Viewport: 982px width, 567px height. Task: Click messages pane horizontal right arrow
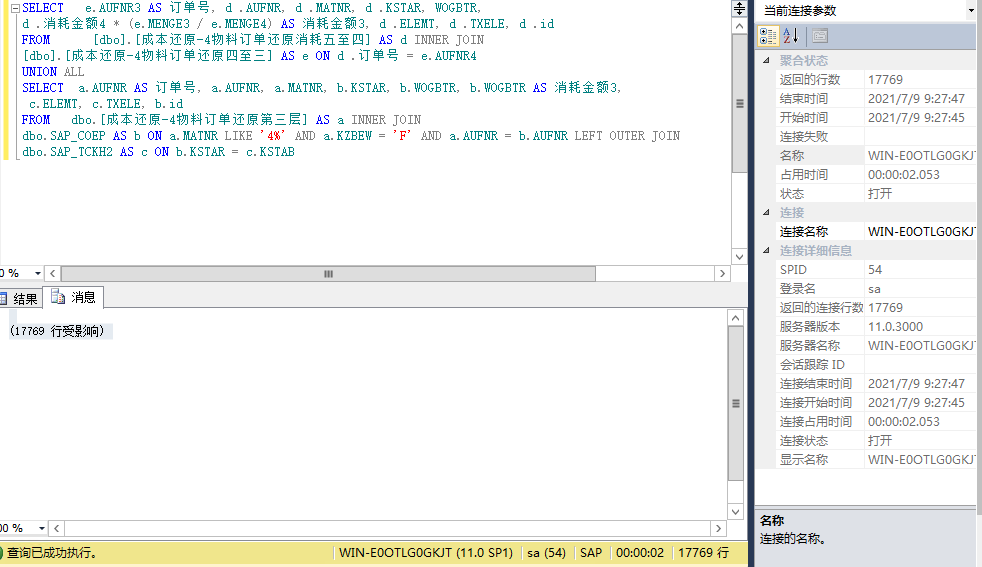click(719, 529)
